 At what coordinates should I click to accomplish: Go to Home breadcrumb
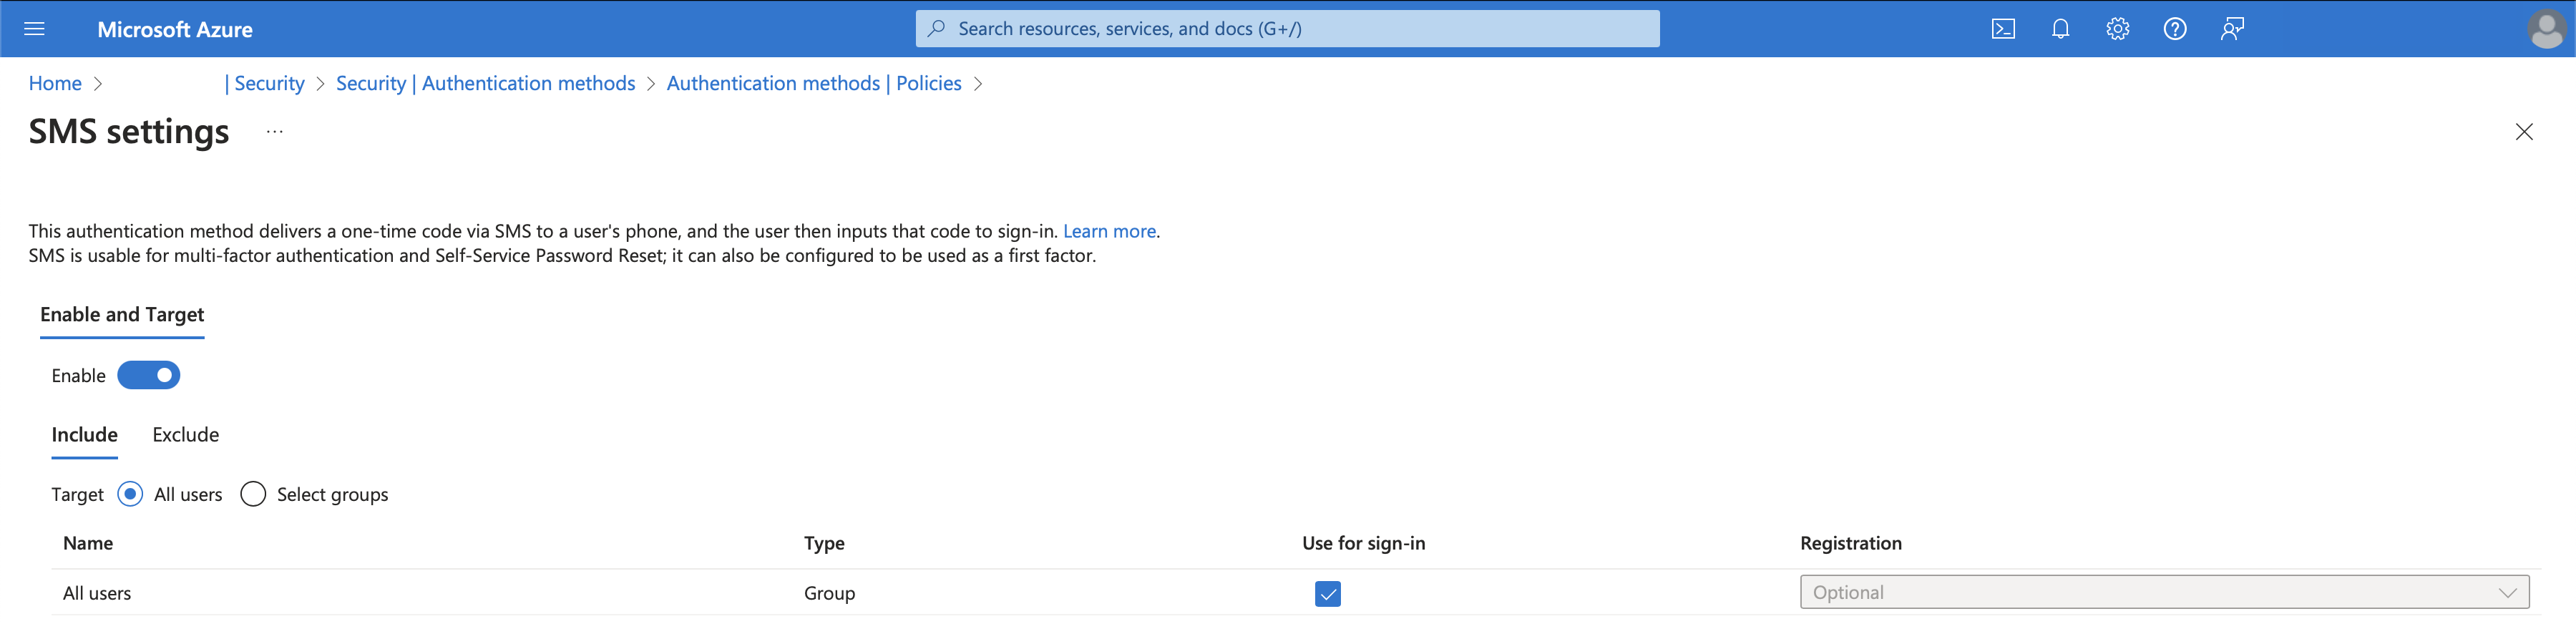click(55, 83)
